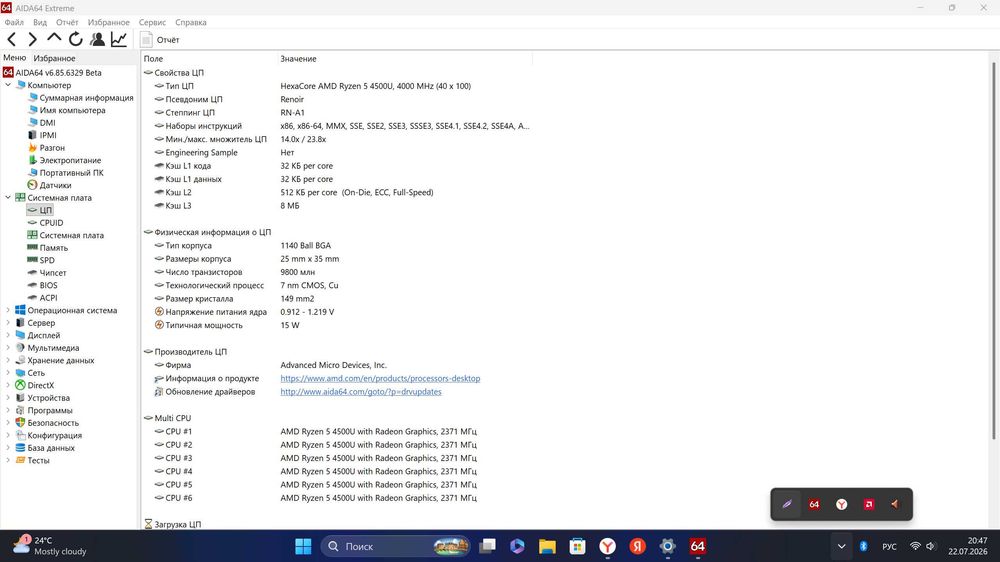Click the feather pen icon in tray popup
Screen dimensions: 1000x562
click(787, 505)
